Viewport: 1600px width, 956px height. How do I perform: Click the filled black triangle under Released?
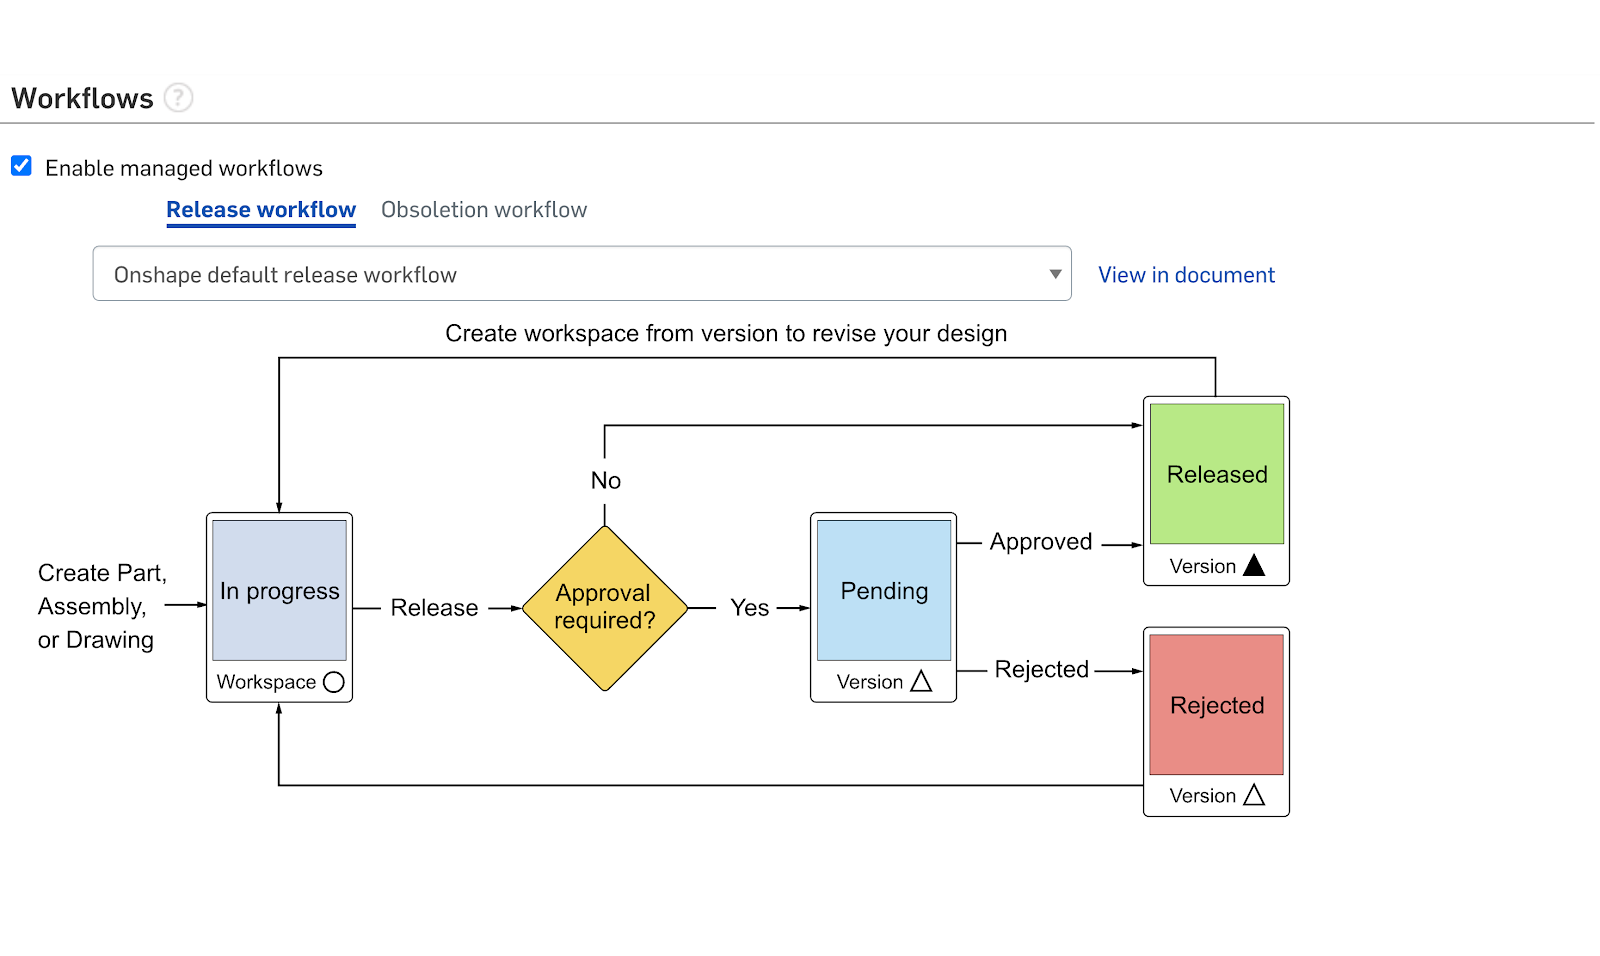(1254, 566)
